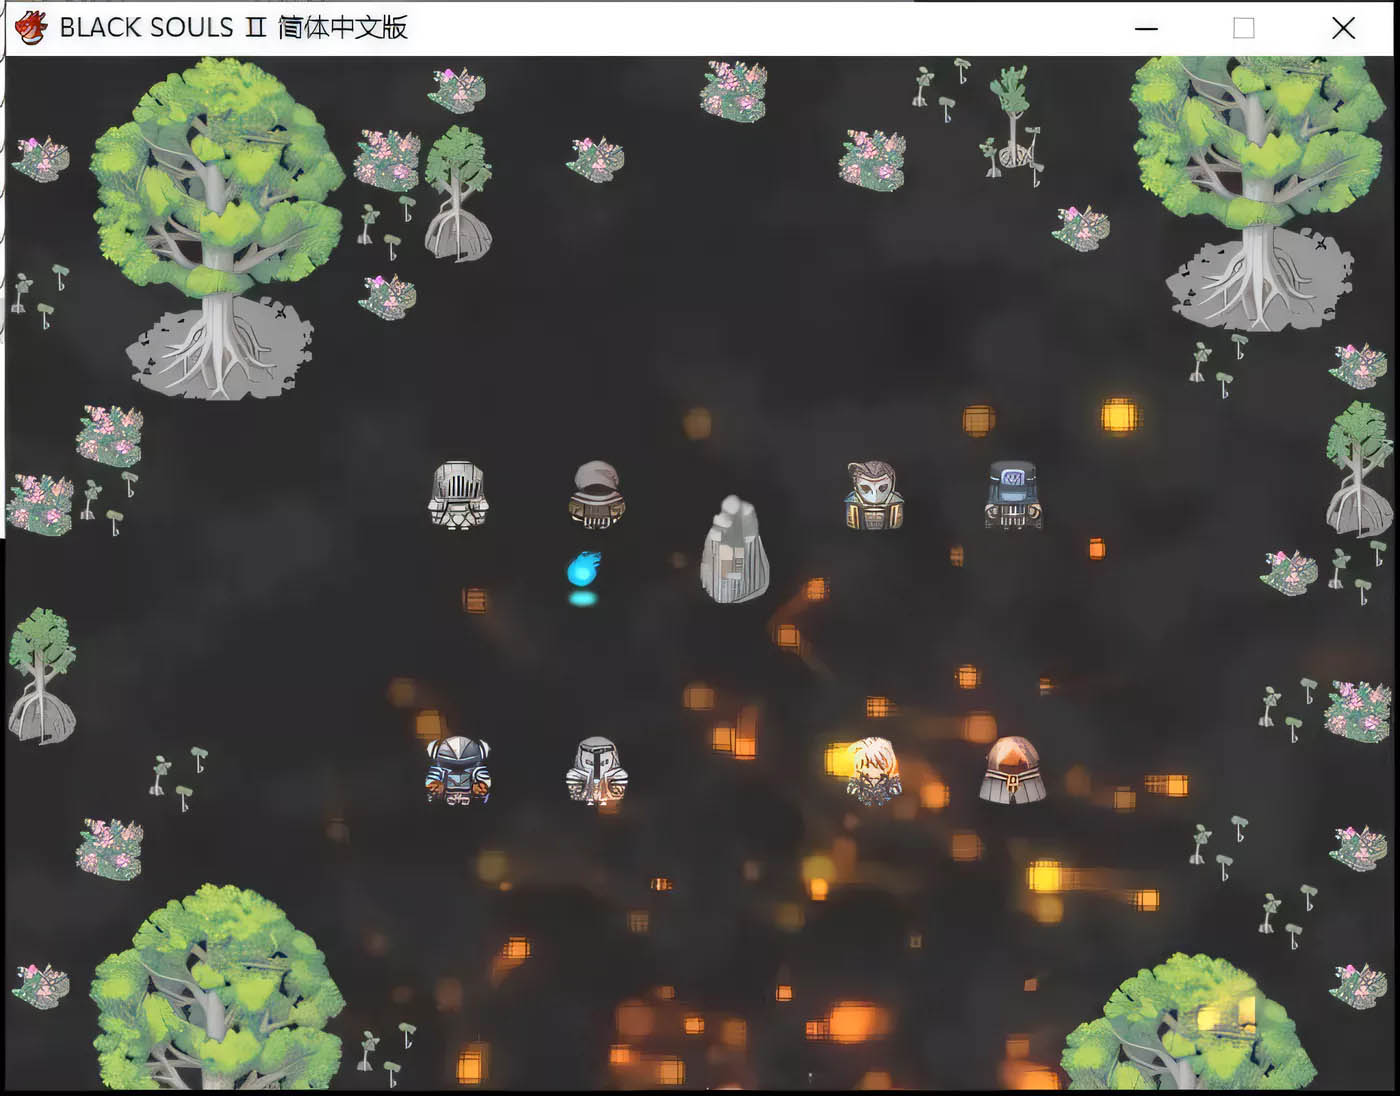Select the gray hooded figure above the blue flame
This screenshot has width=1400, height=1096.
pos(596,494)
